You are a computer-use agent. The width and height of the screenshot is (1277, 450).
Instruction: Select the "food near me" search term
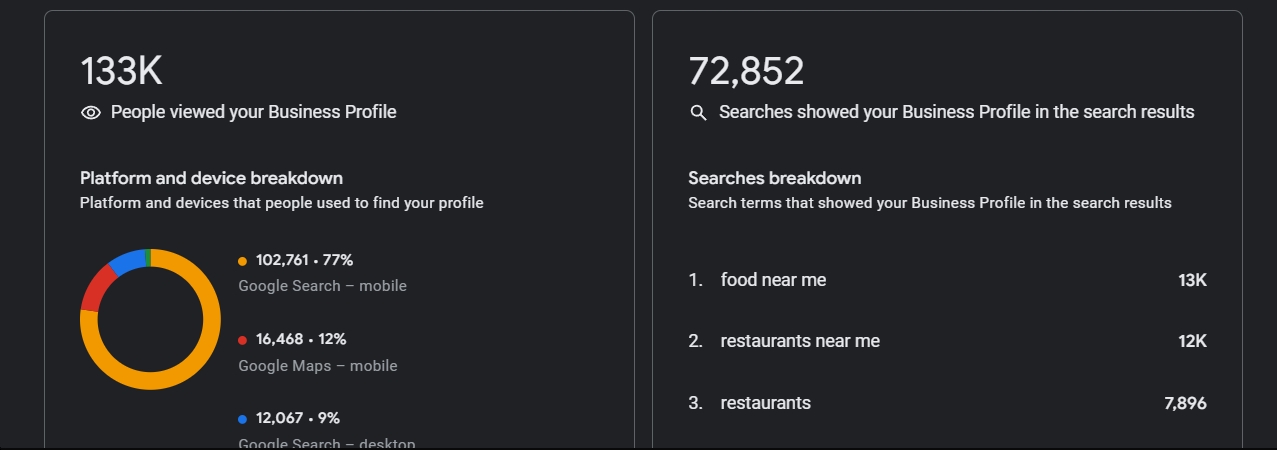click(773, 280)
